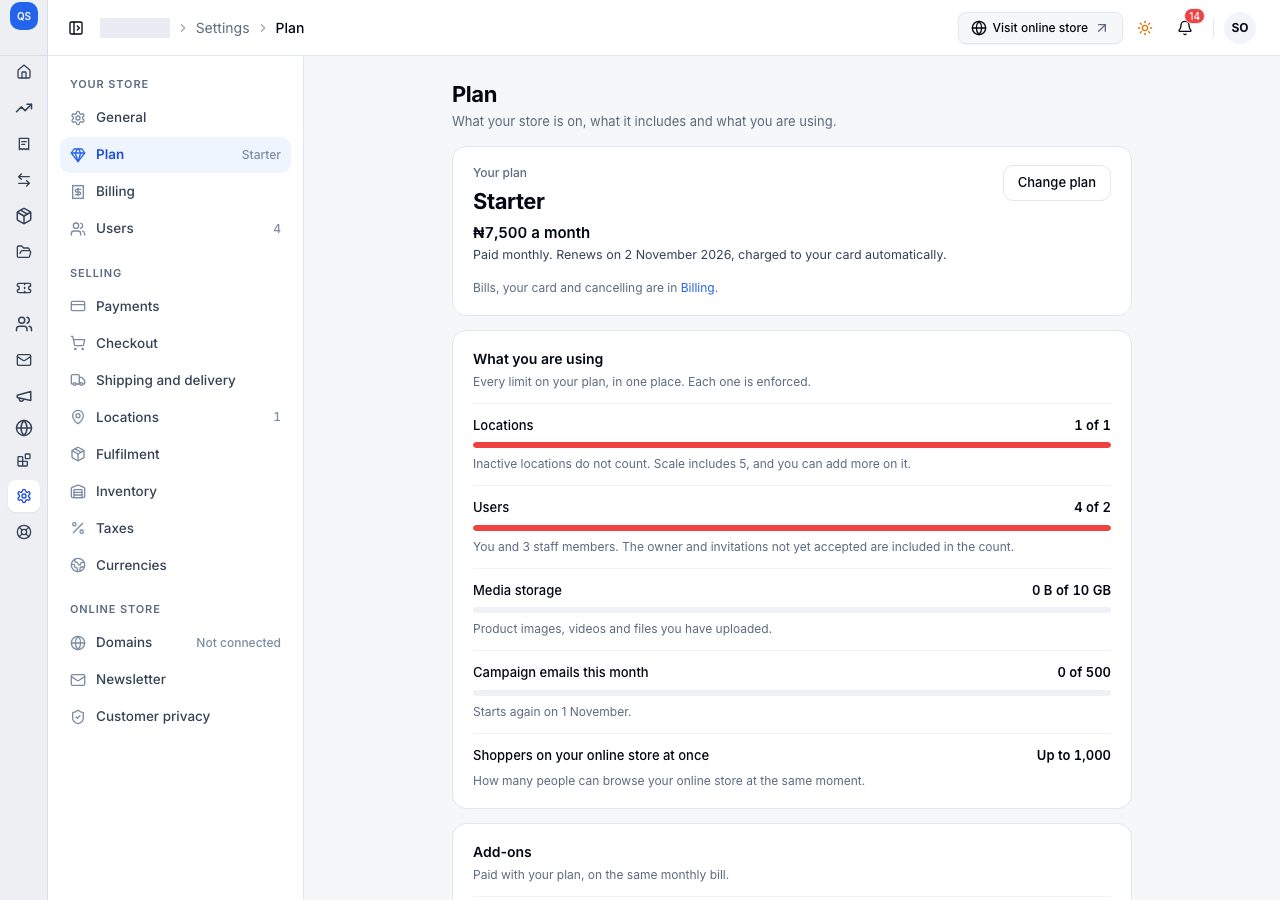Go to Home via the house icon
The image size is (1280, 900).
tap(24, 72)
